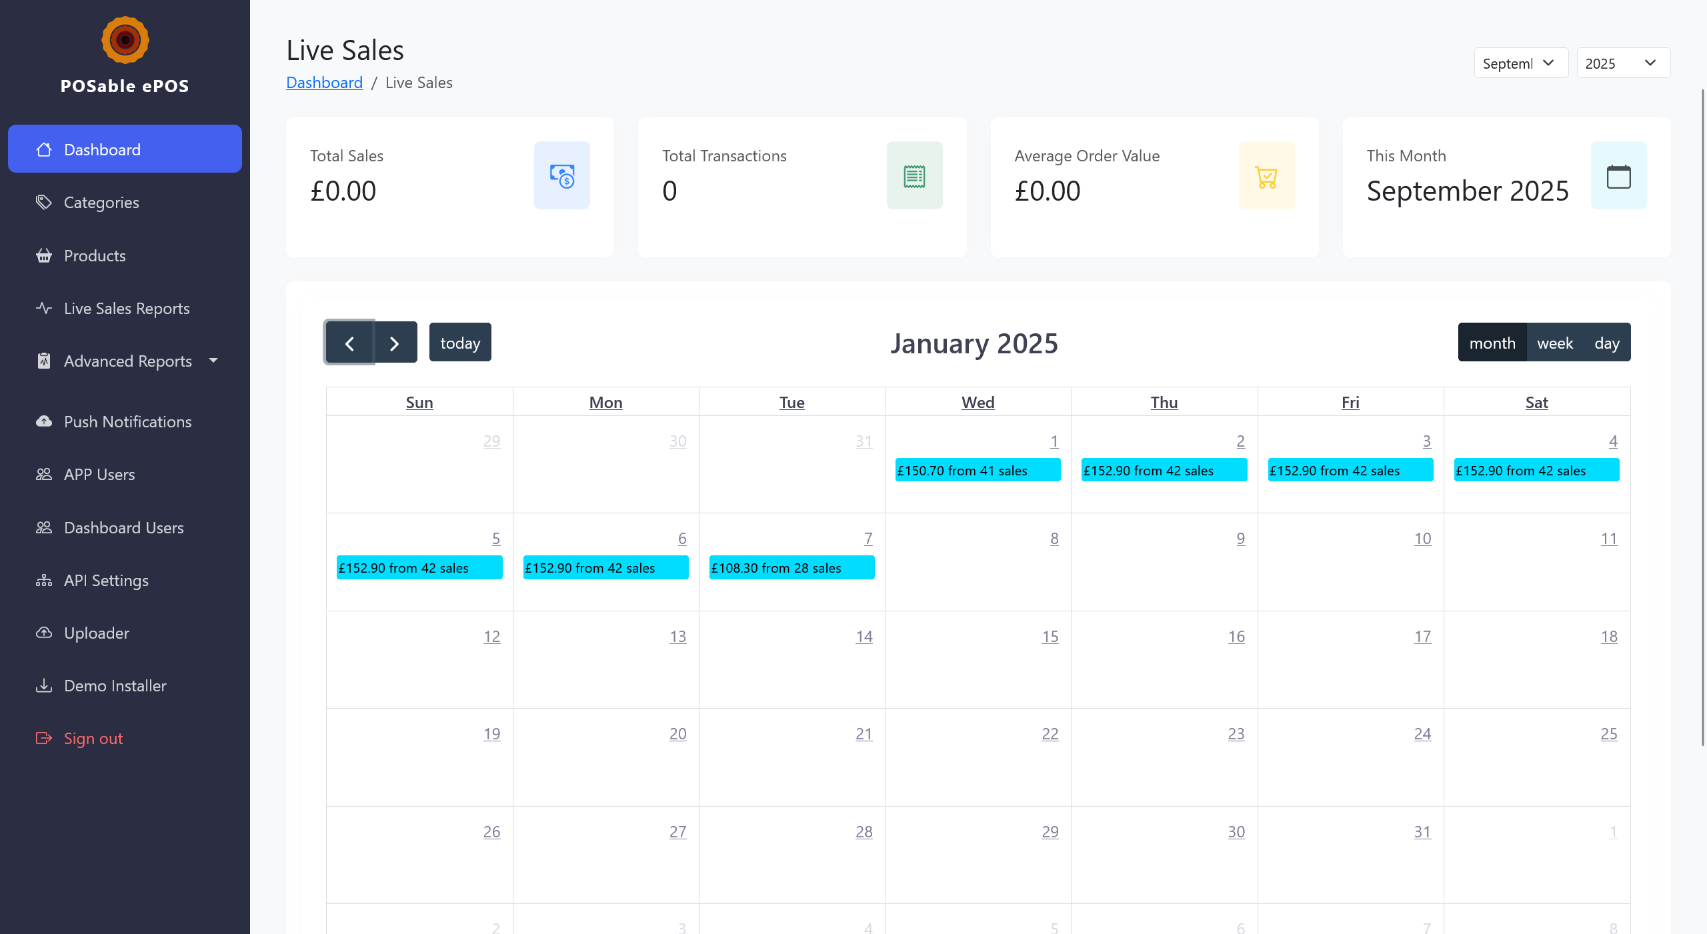The height and width of the screenshot is (934, 1707).
Task: Click the Sign out icon in sidebar
Action: pos(44,738)
